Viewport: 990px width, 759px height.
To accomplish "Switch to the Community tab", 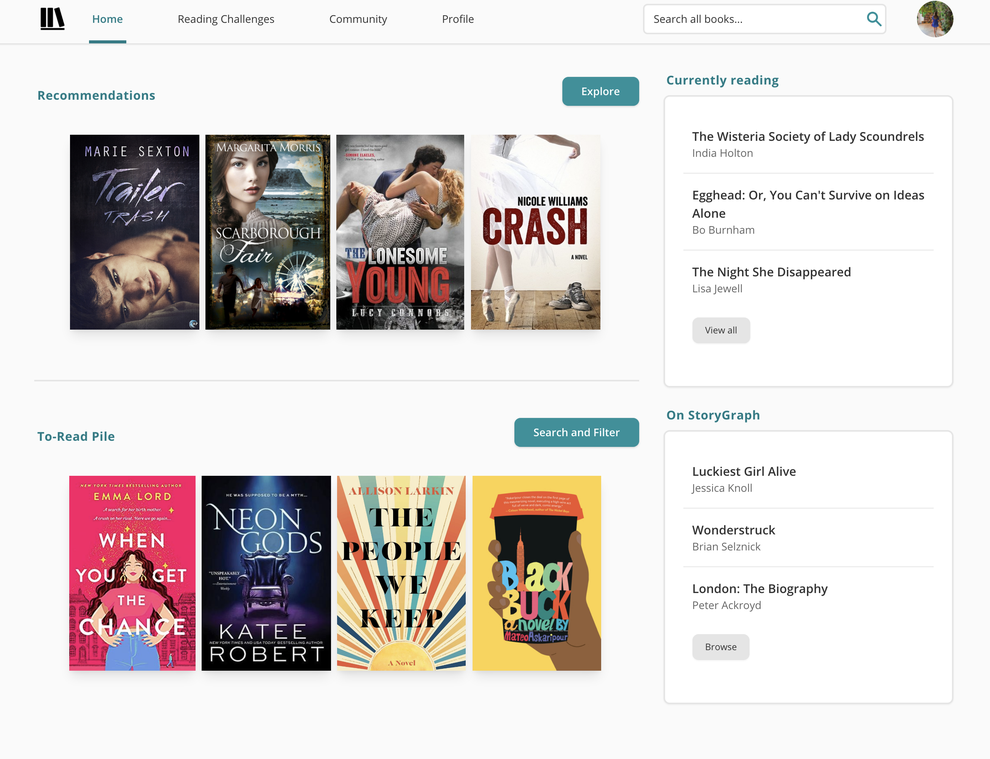I will click(358, 19).
